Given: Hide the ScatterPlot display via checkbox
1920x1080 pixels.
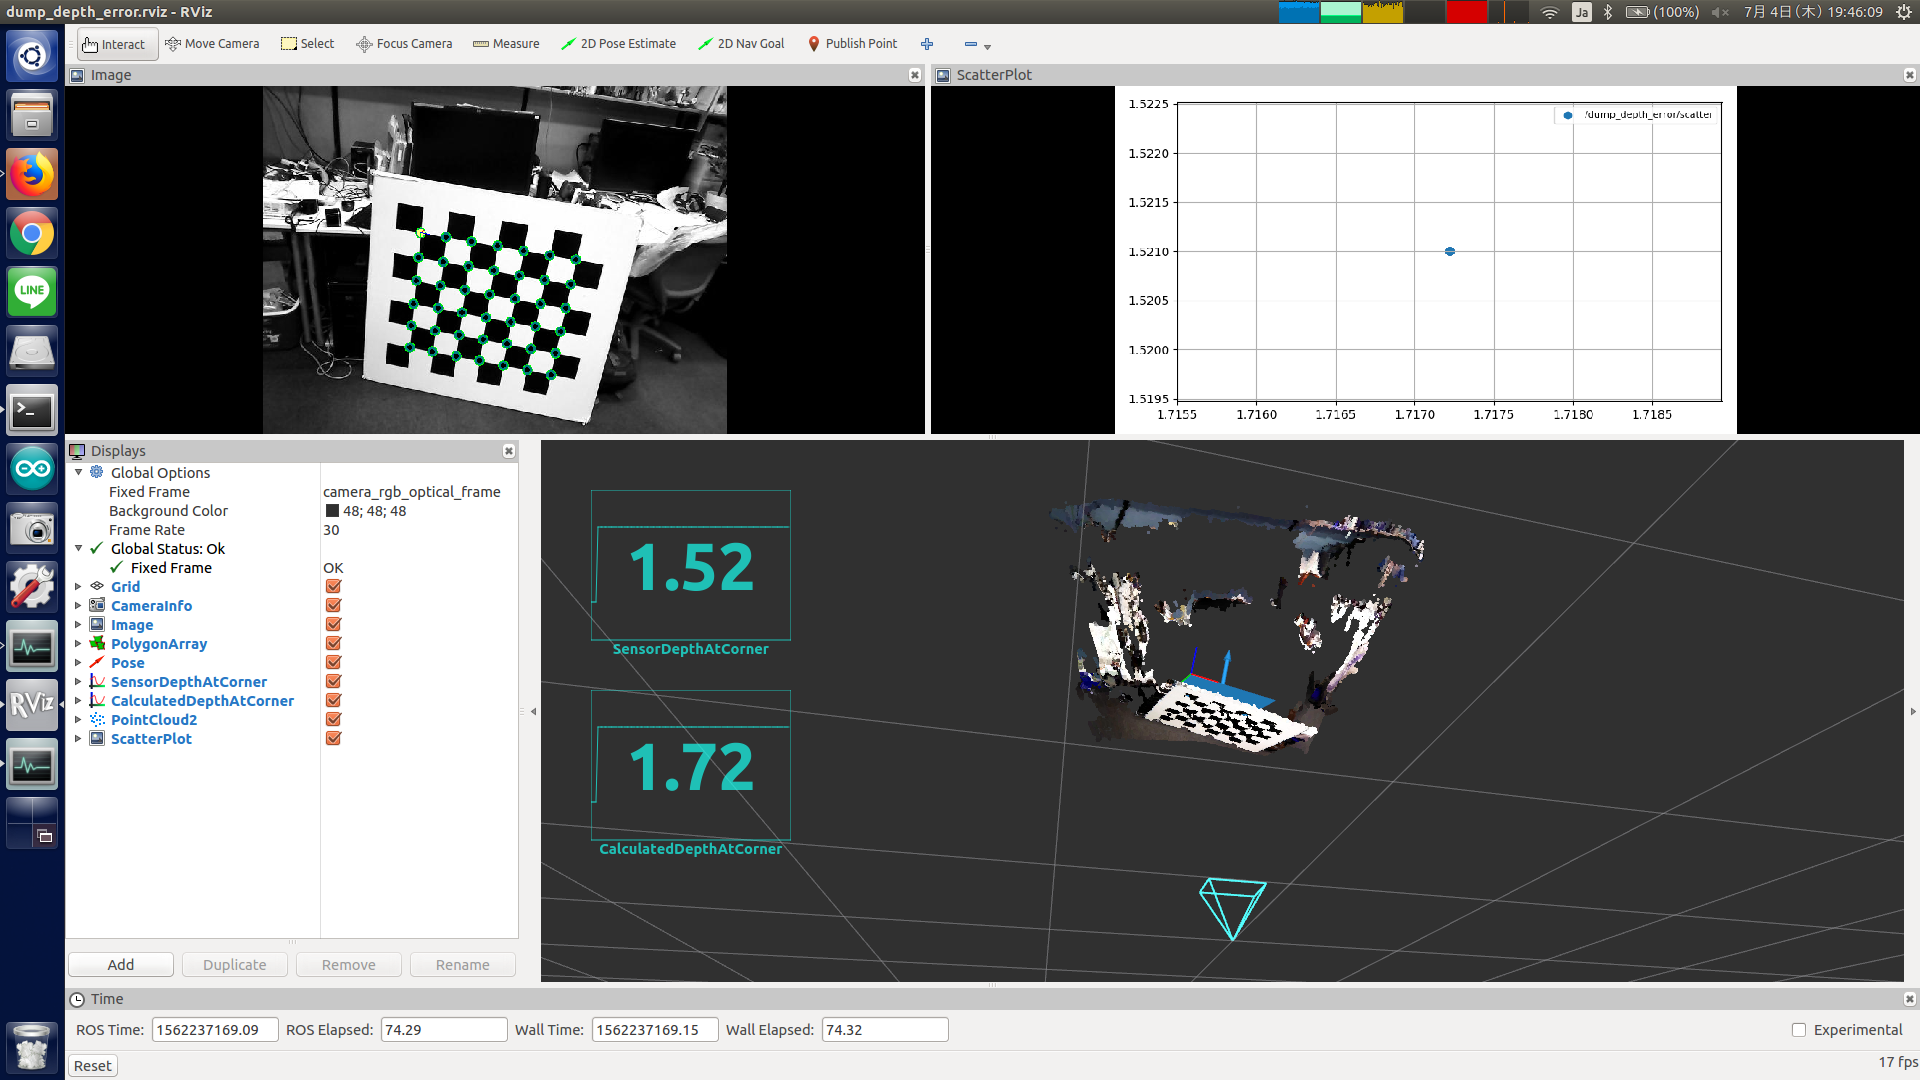Looking at the screenshot, I should [x=333, y=739].
